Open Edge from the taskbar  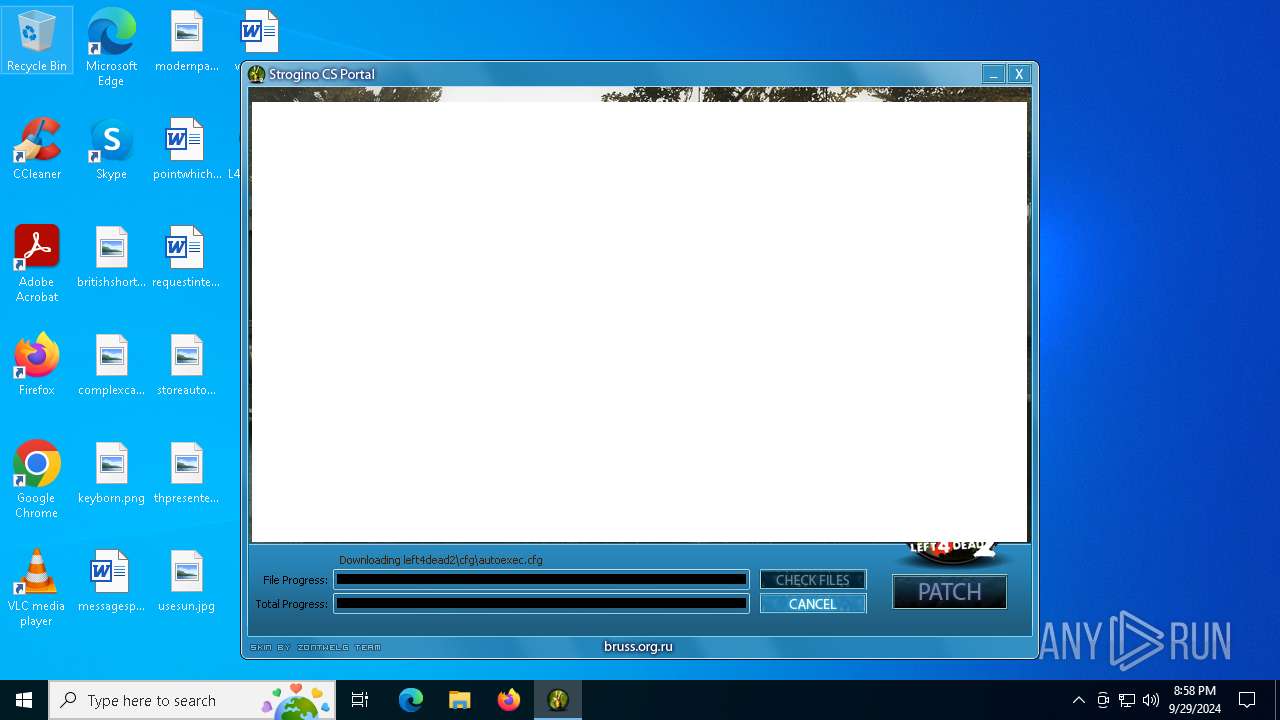(411, 700)
